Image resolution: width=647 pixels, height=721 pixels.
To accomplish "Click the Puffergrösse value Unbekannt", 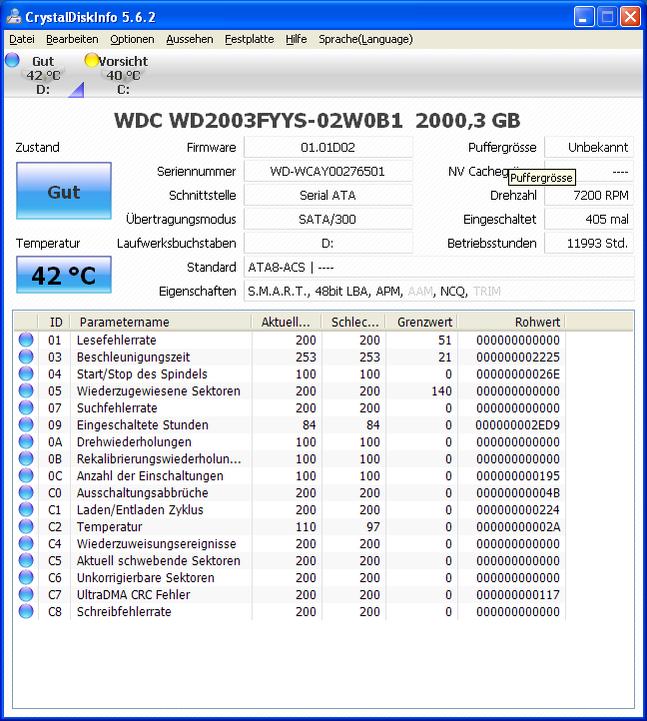I will (589, 148).
